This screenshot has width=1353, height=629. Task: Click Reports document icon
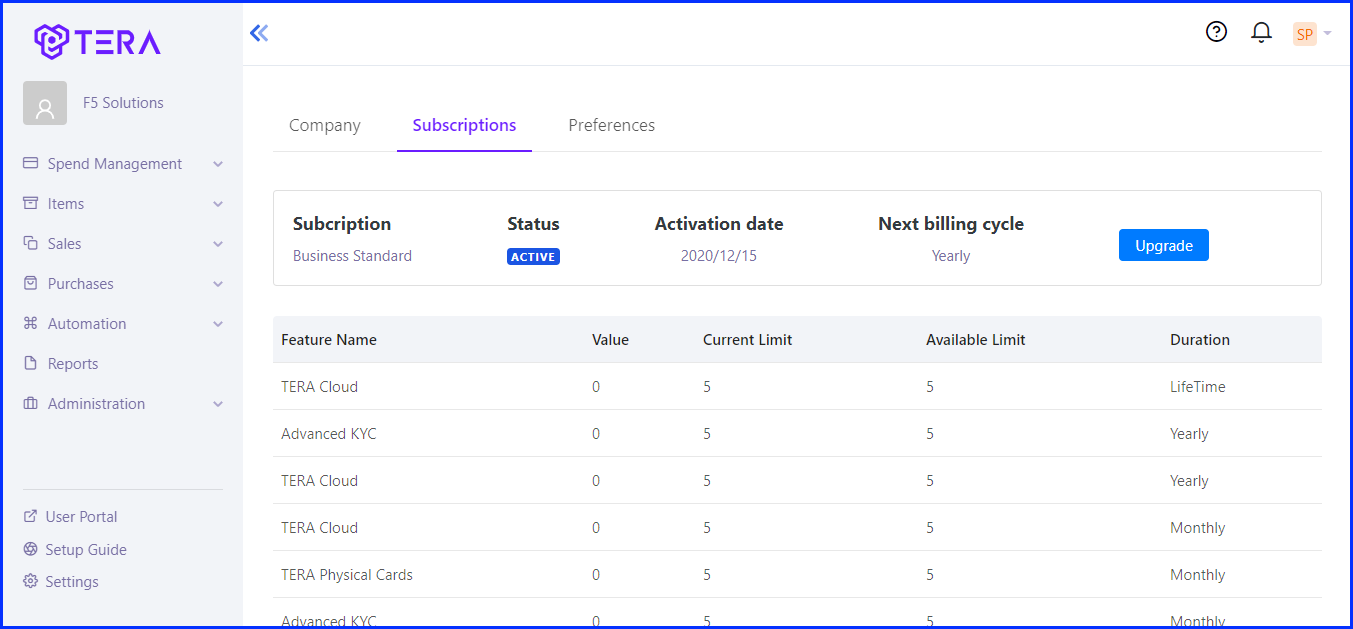(x=30, y=363)
